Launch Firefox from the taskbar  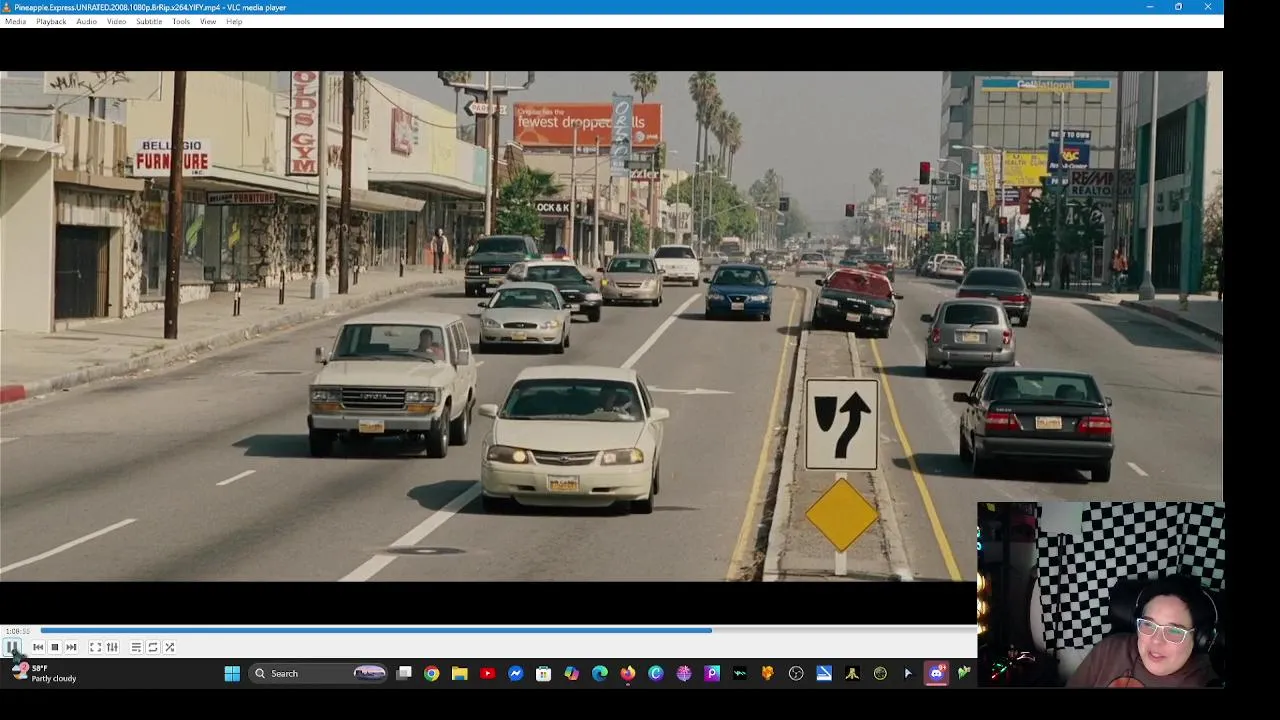click(627, 674)
